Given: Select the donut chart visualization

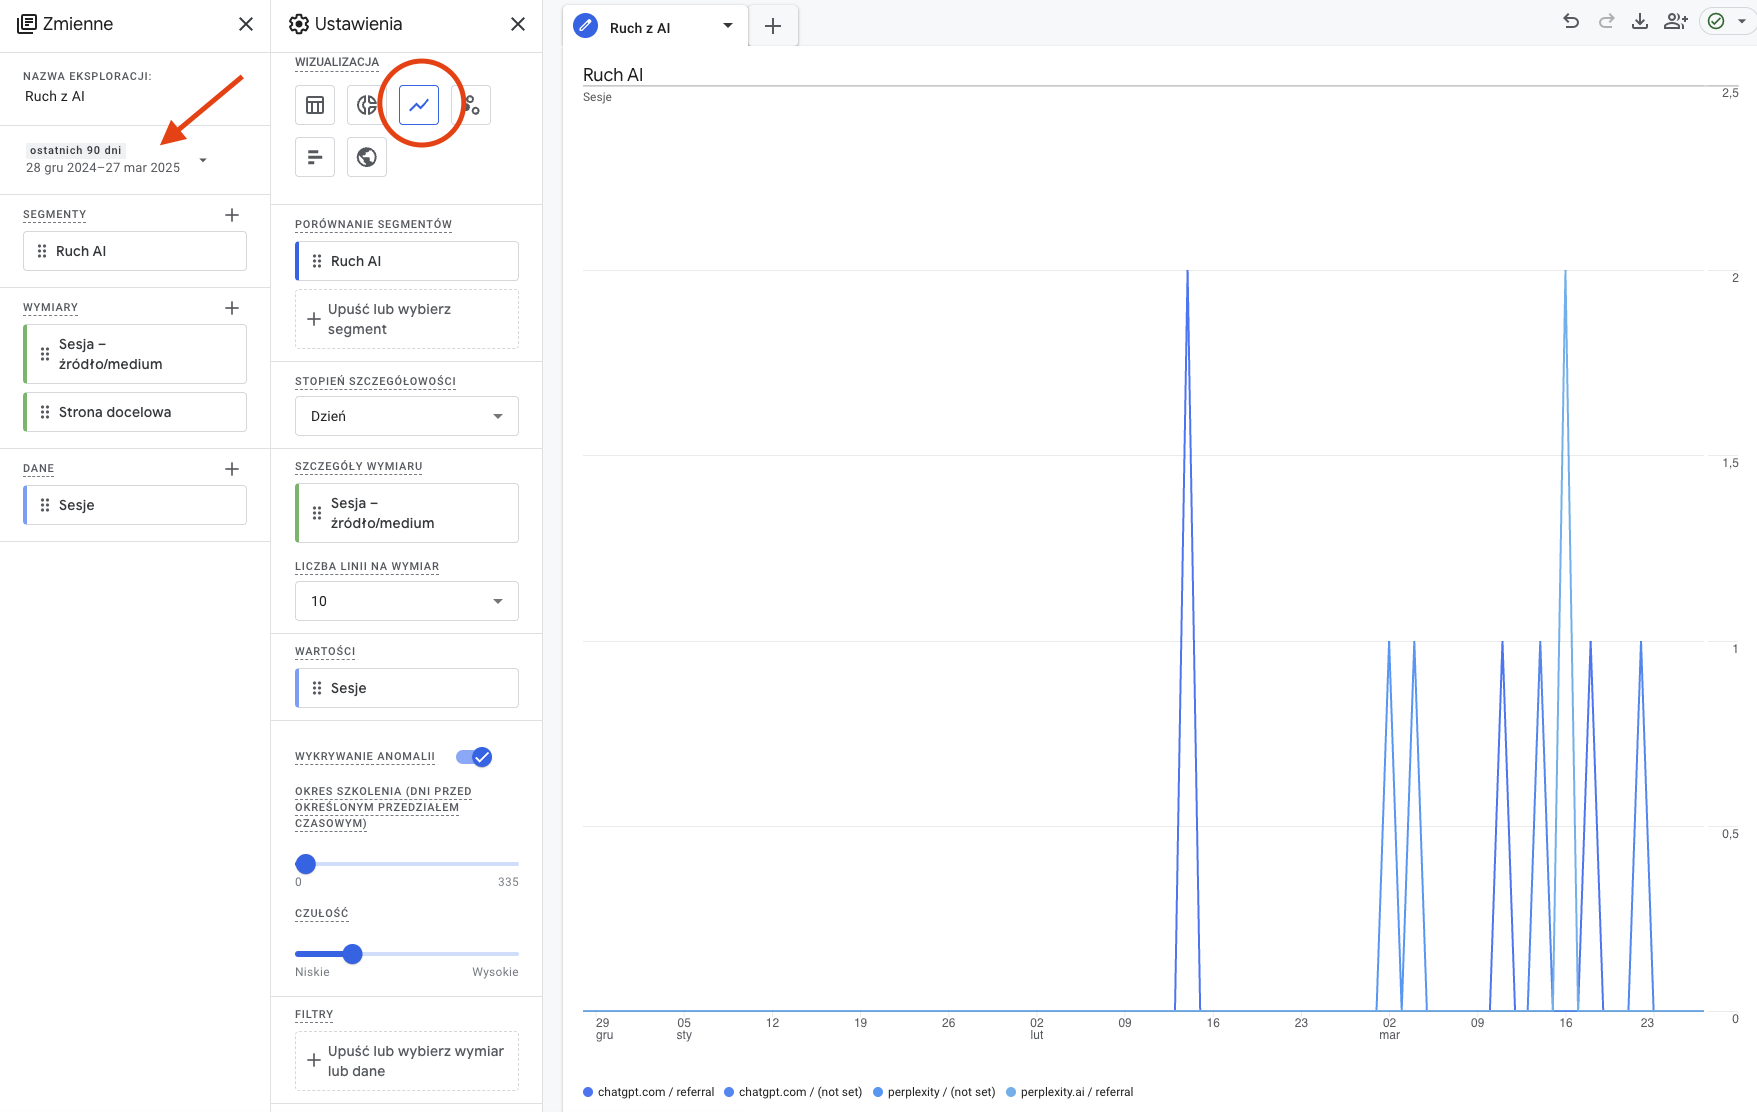Looking at the screenshot, I should (367, 105).
